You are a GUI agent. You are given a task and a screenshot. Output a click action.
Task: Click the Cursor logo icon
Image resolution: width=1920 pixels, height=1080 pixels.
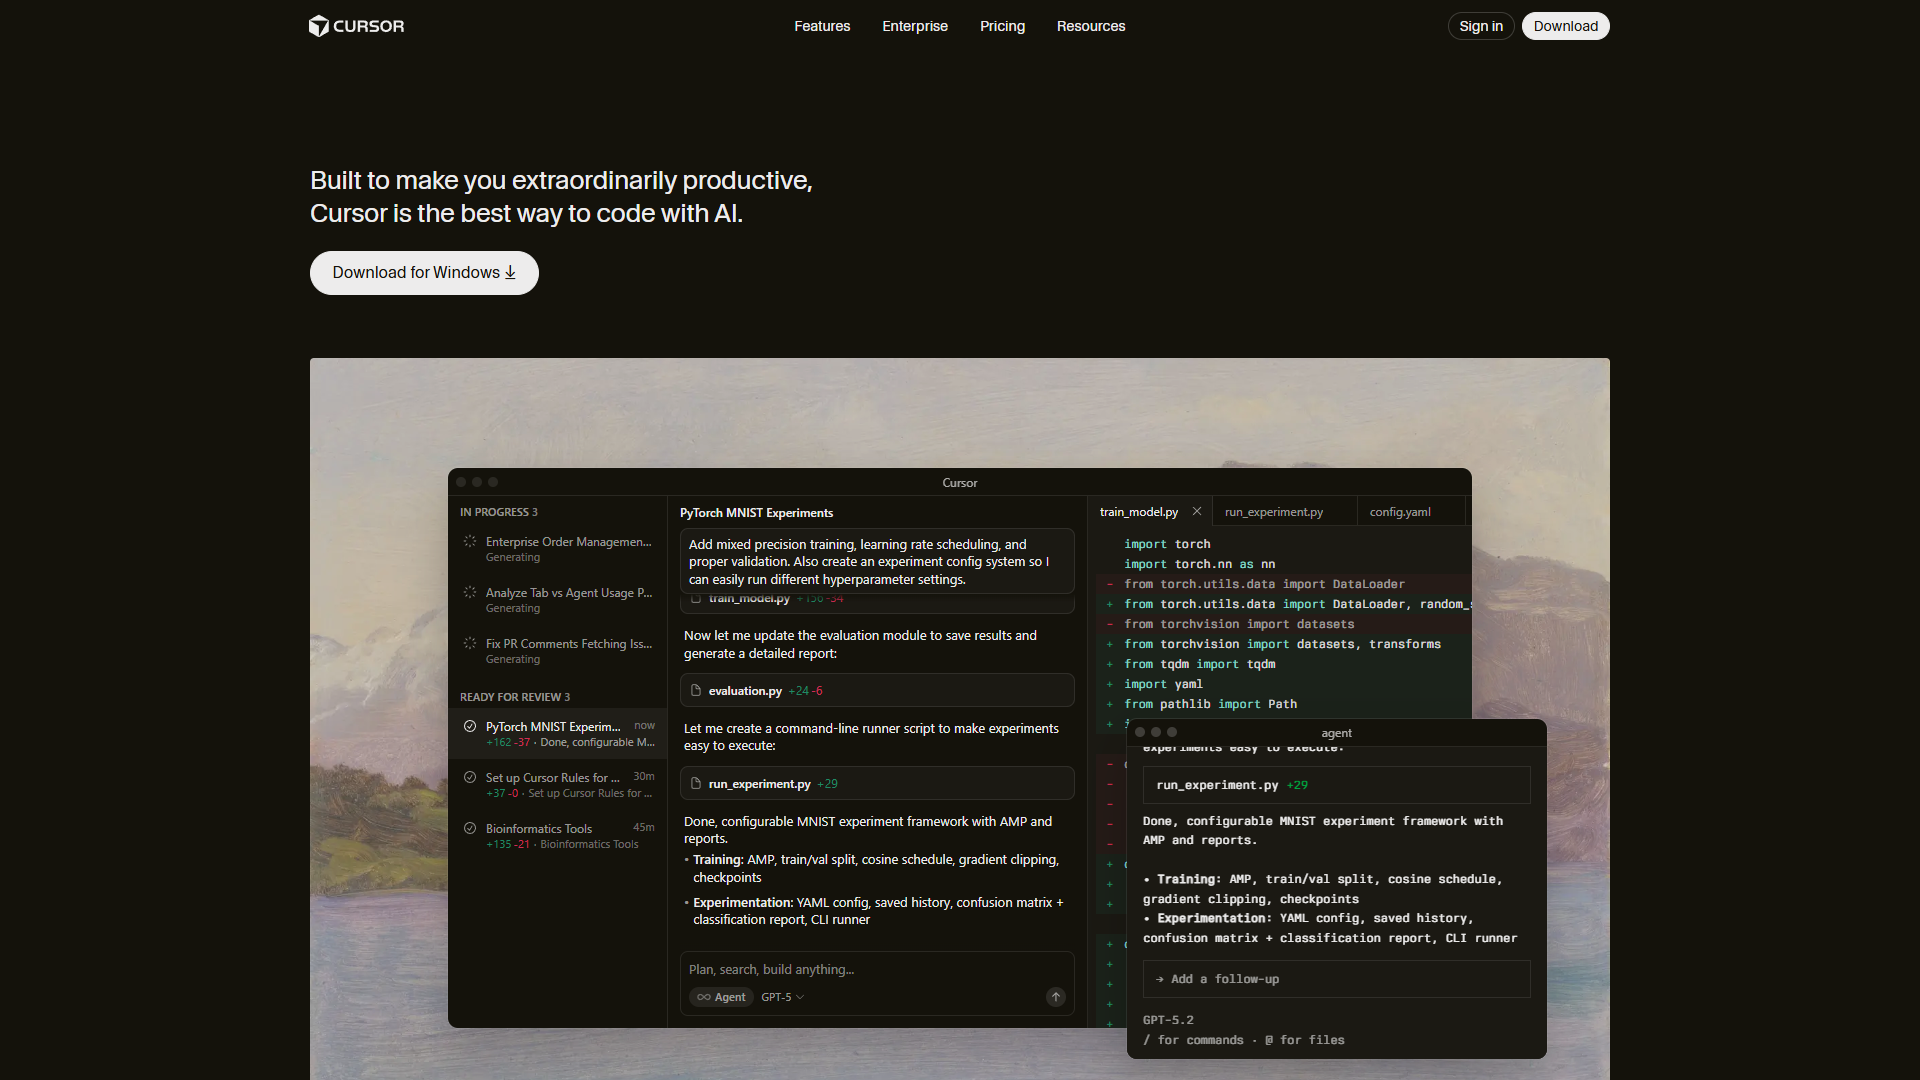click(320, 26)
